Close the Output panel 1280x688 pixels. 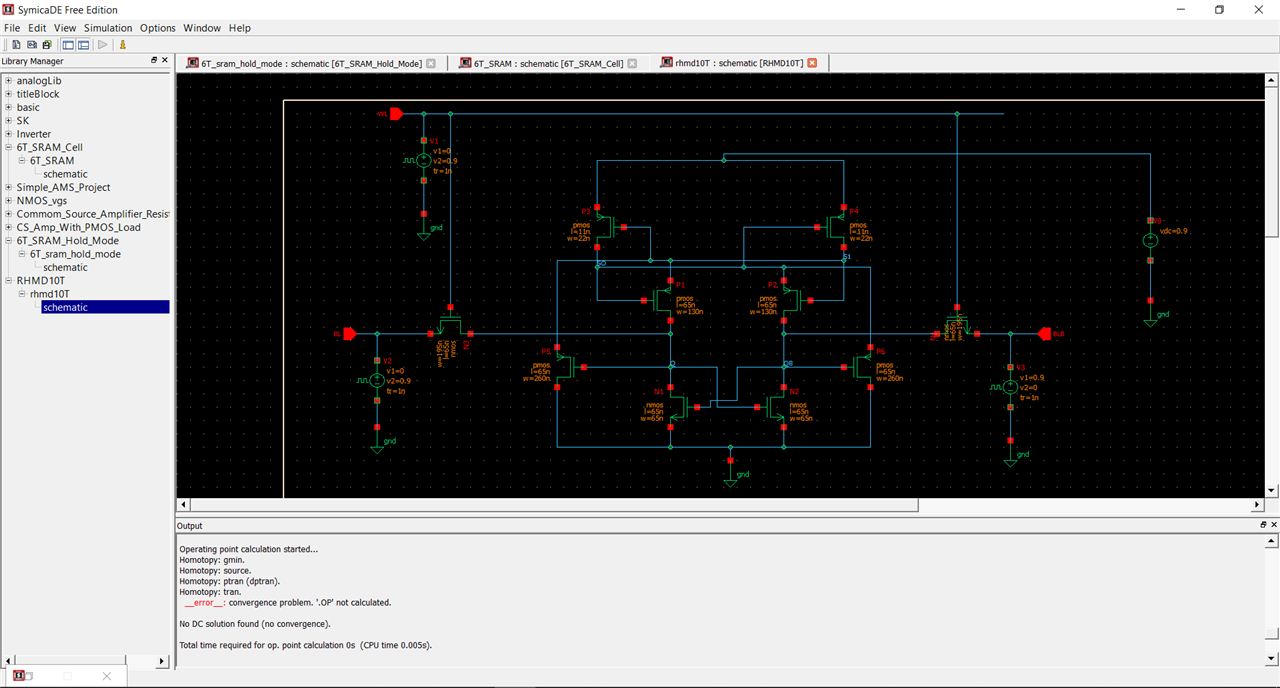[1273, 525]
